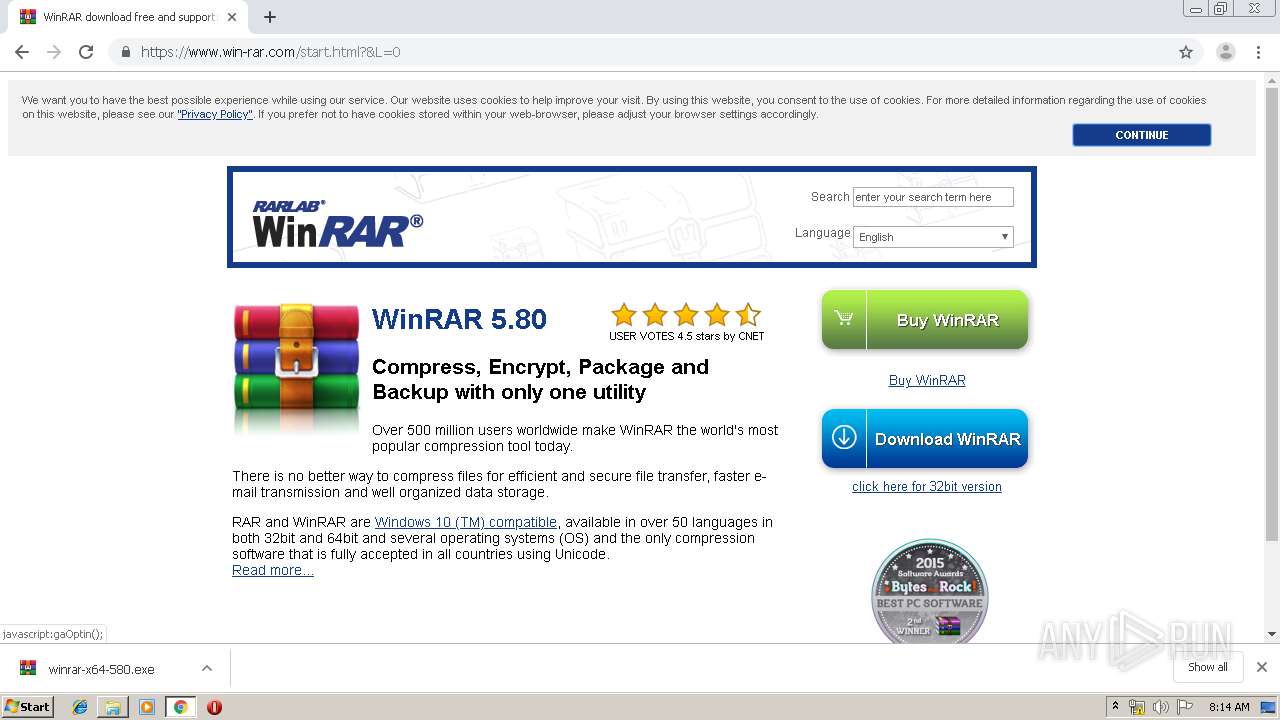Open downloaded winrar-x64-580.exe file
Screen dimensions: 1280x720
pyautogui.click(x=101, y=669)
